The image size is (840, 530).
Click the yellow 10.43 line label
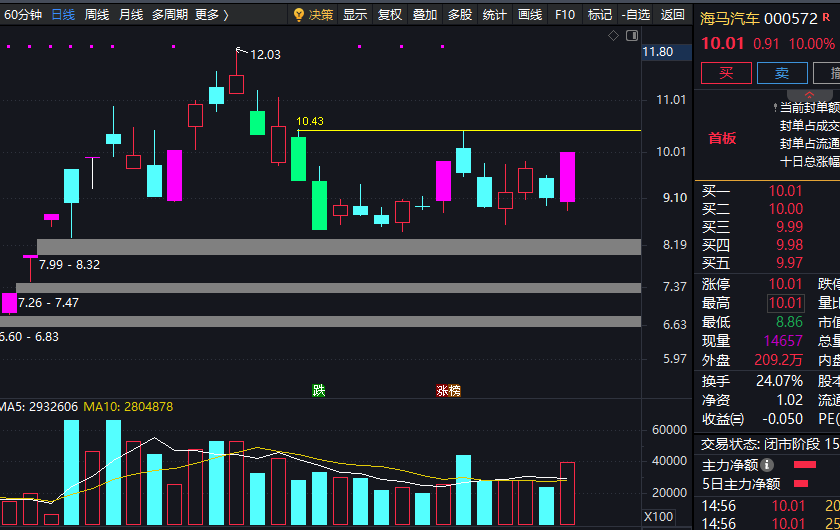coord(310,121)
